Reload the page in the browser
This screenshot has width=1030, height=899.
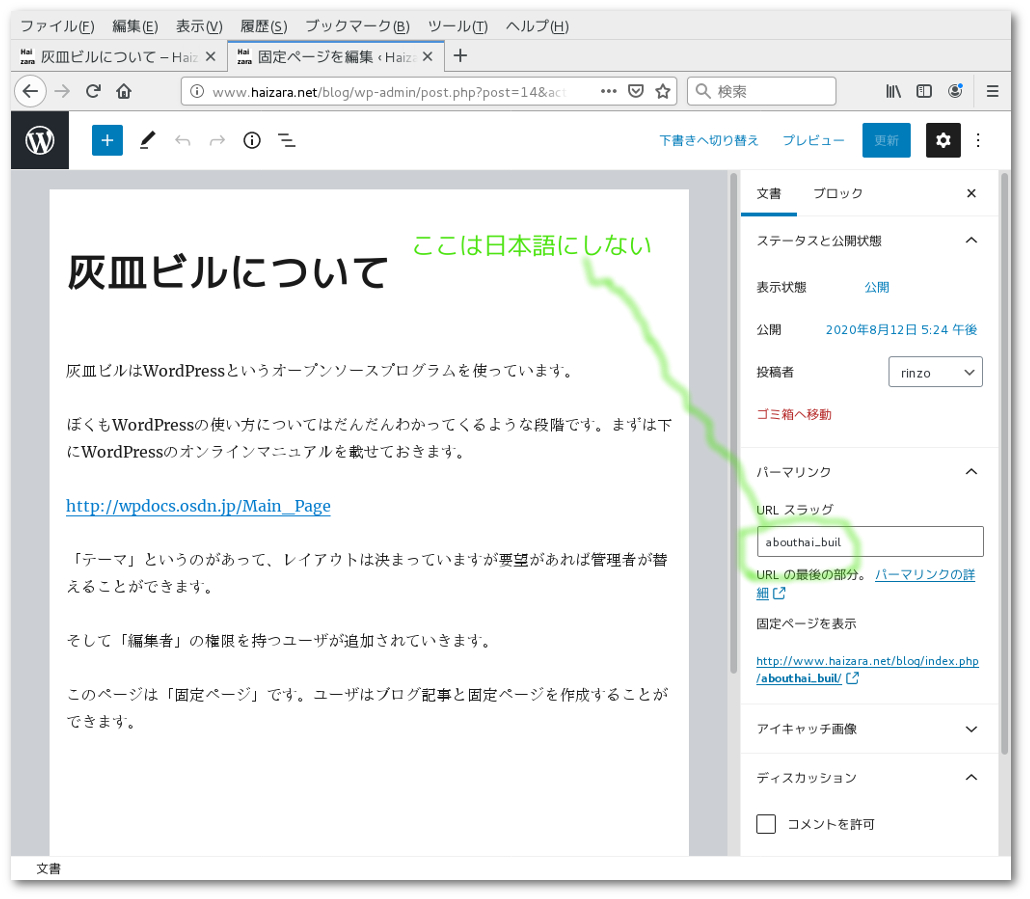(x=93, y=91)
